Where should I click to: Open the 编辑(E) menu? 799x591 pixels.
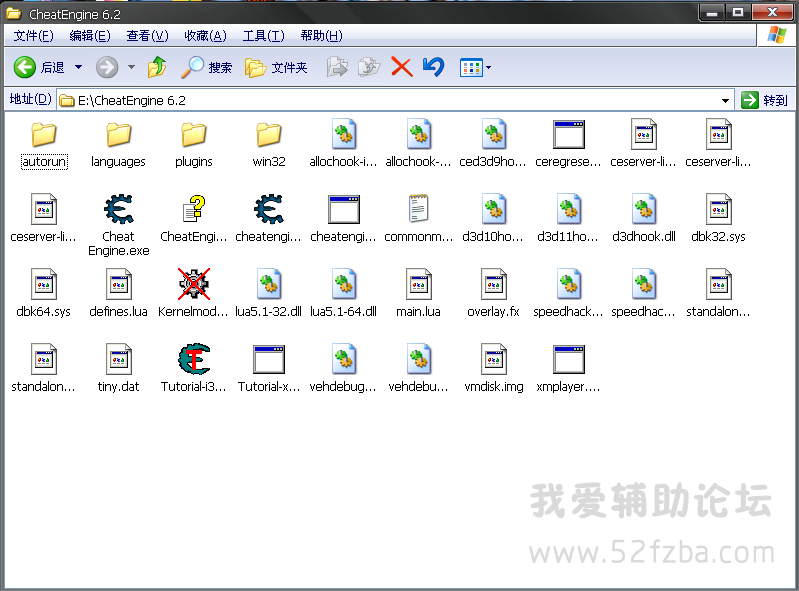coord(90,36)
